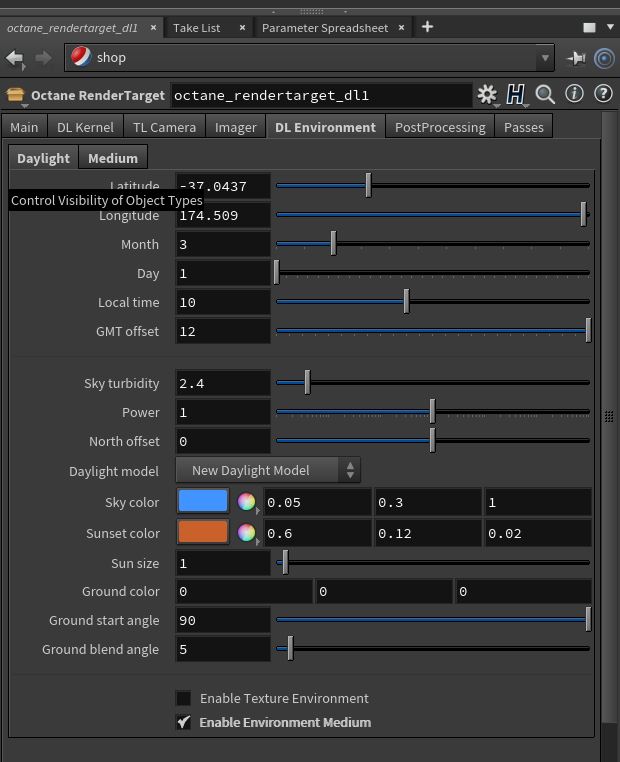Switch to the DL Kernel tab
This screenshot has width=620, height=762.
(85, 127)
